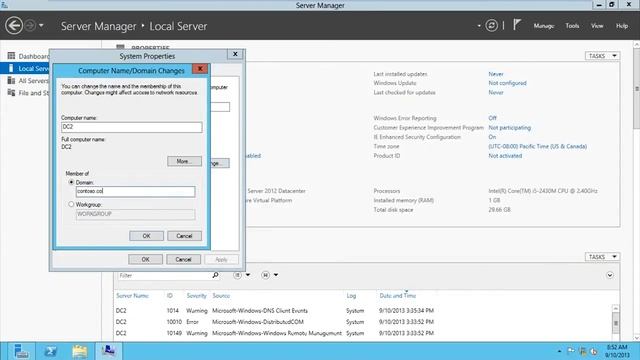Click the Not participating link

coord(509,127)
